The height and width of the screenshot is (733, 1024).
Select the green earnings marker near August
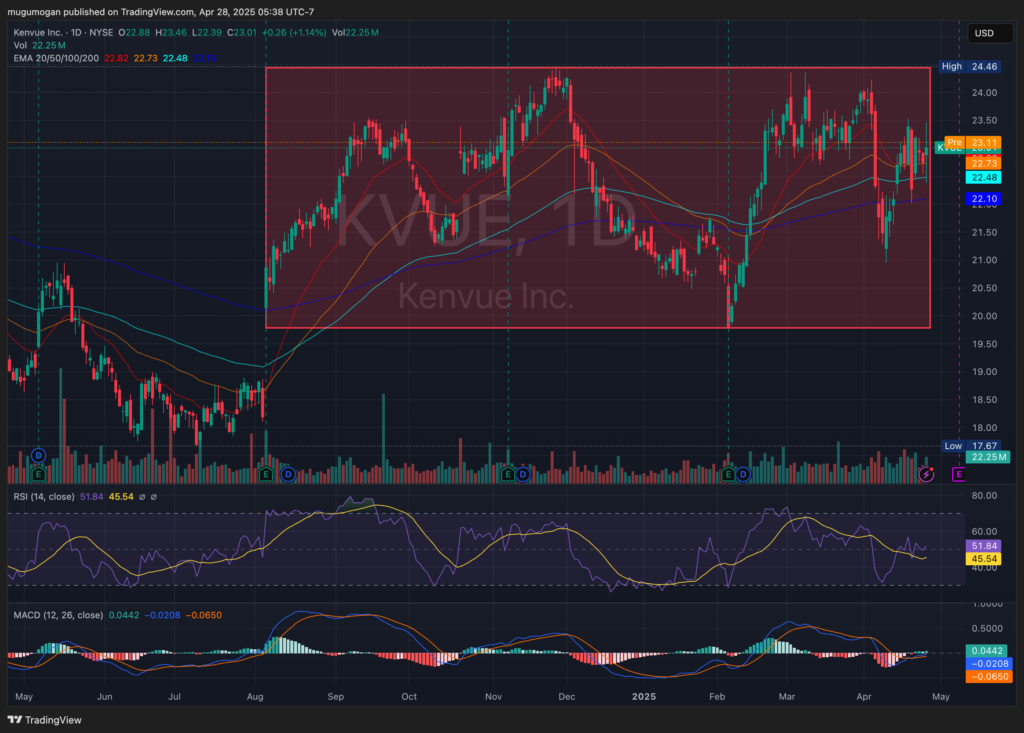(265, 474)
